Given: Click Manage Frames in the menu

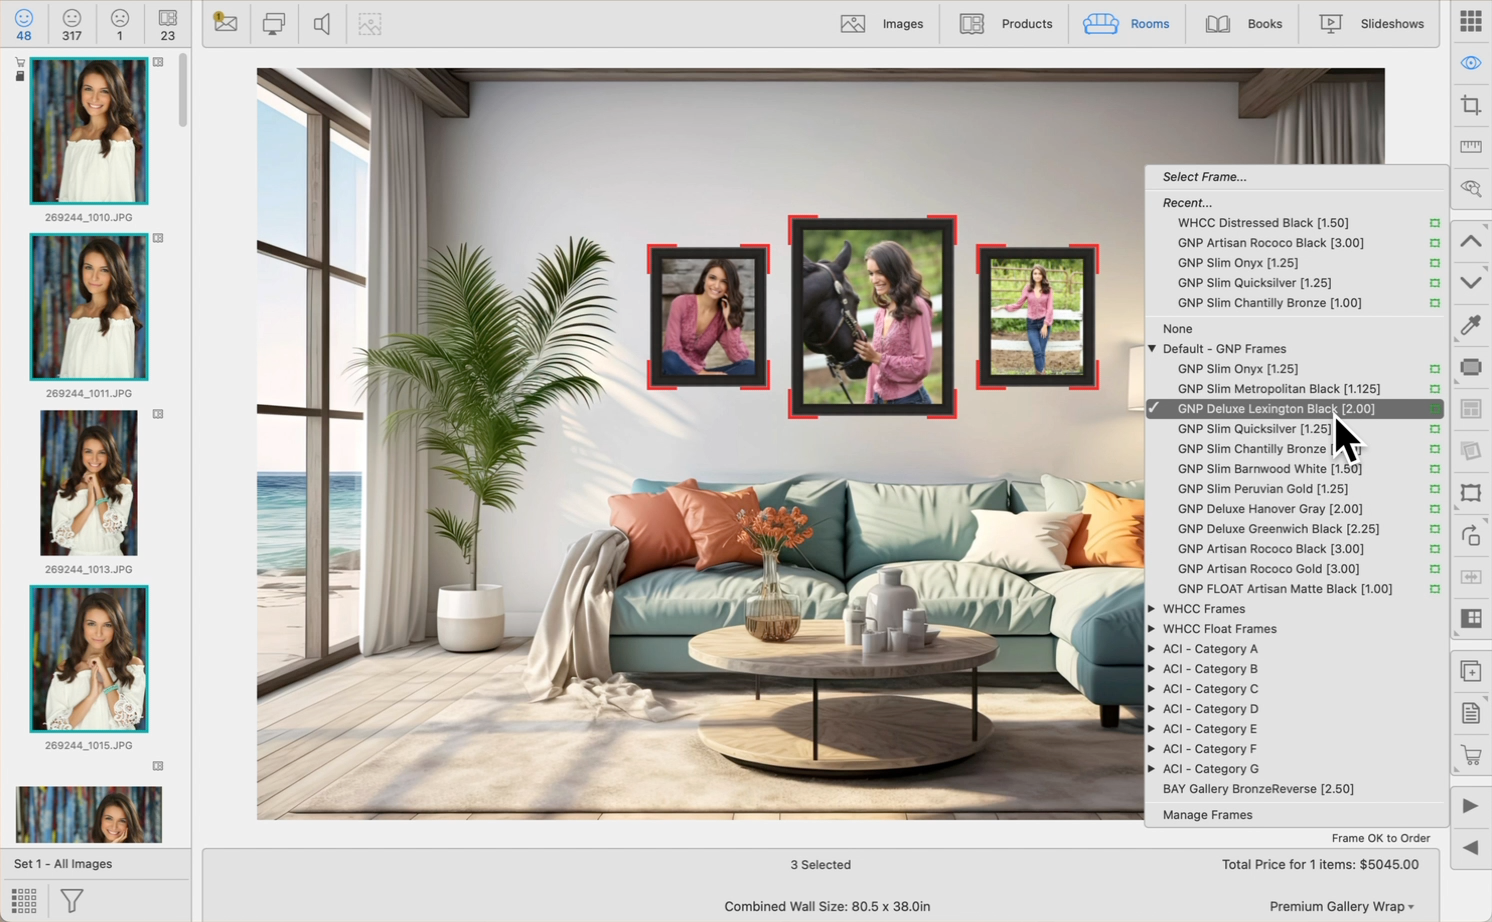Looking at the screenshot, I should [1207, 815].
